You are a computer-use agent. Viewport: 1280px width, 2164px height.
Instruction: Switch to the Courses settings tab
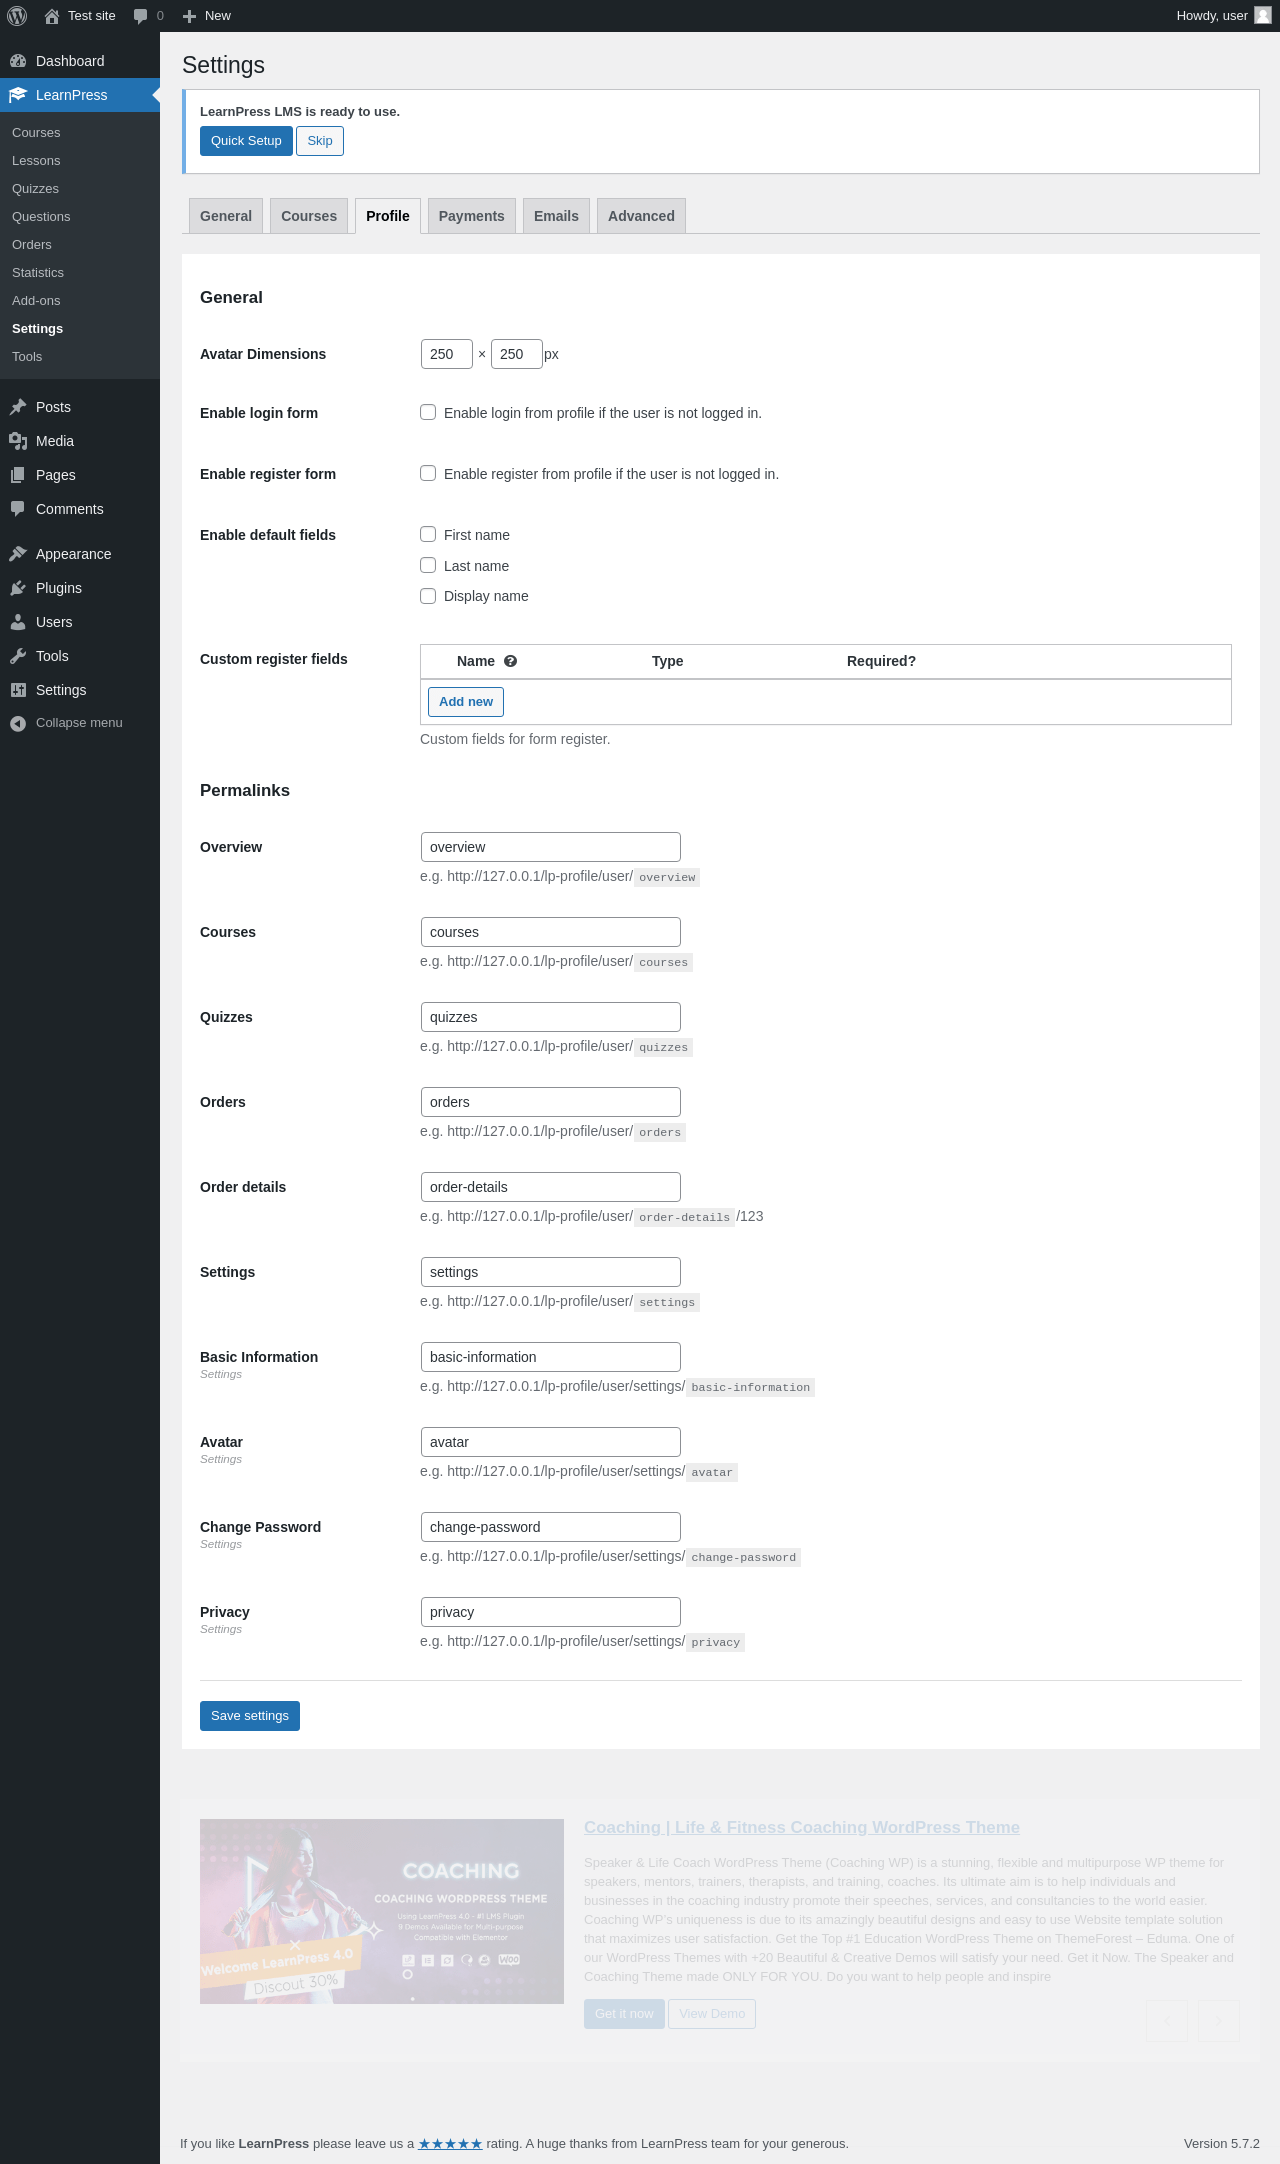(309, 216)
